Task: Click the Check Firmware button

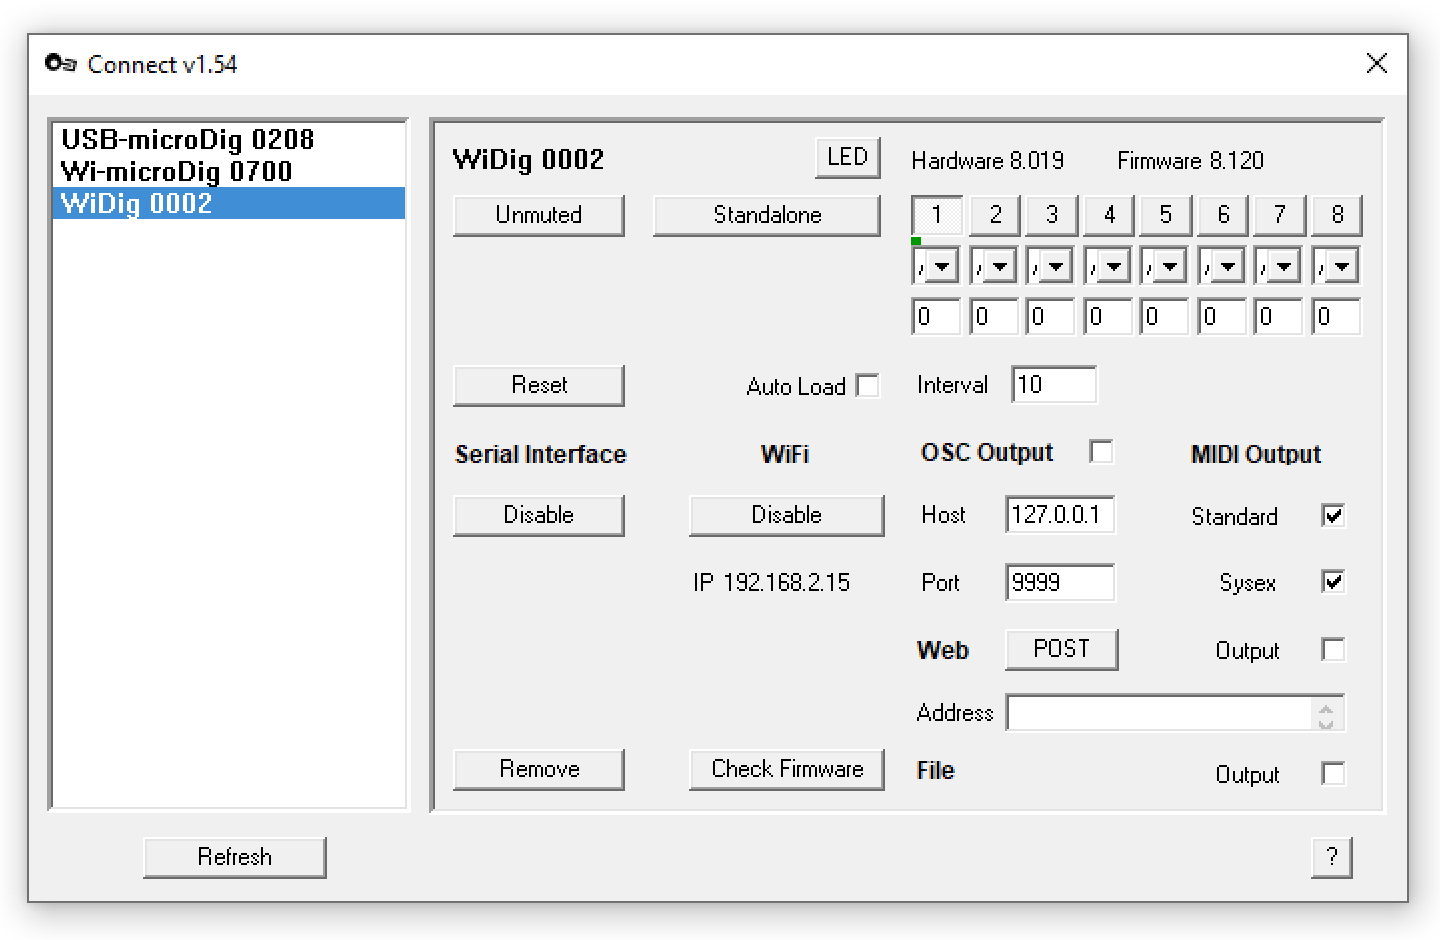Action: tap(787, 769)
